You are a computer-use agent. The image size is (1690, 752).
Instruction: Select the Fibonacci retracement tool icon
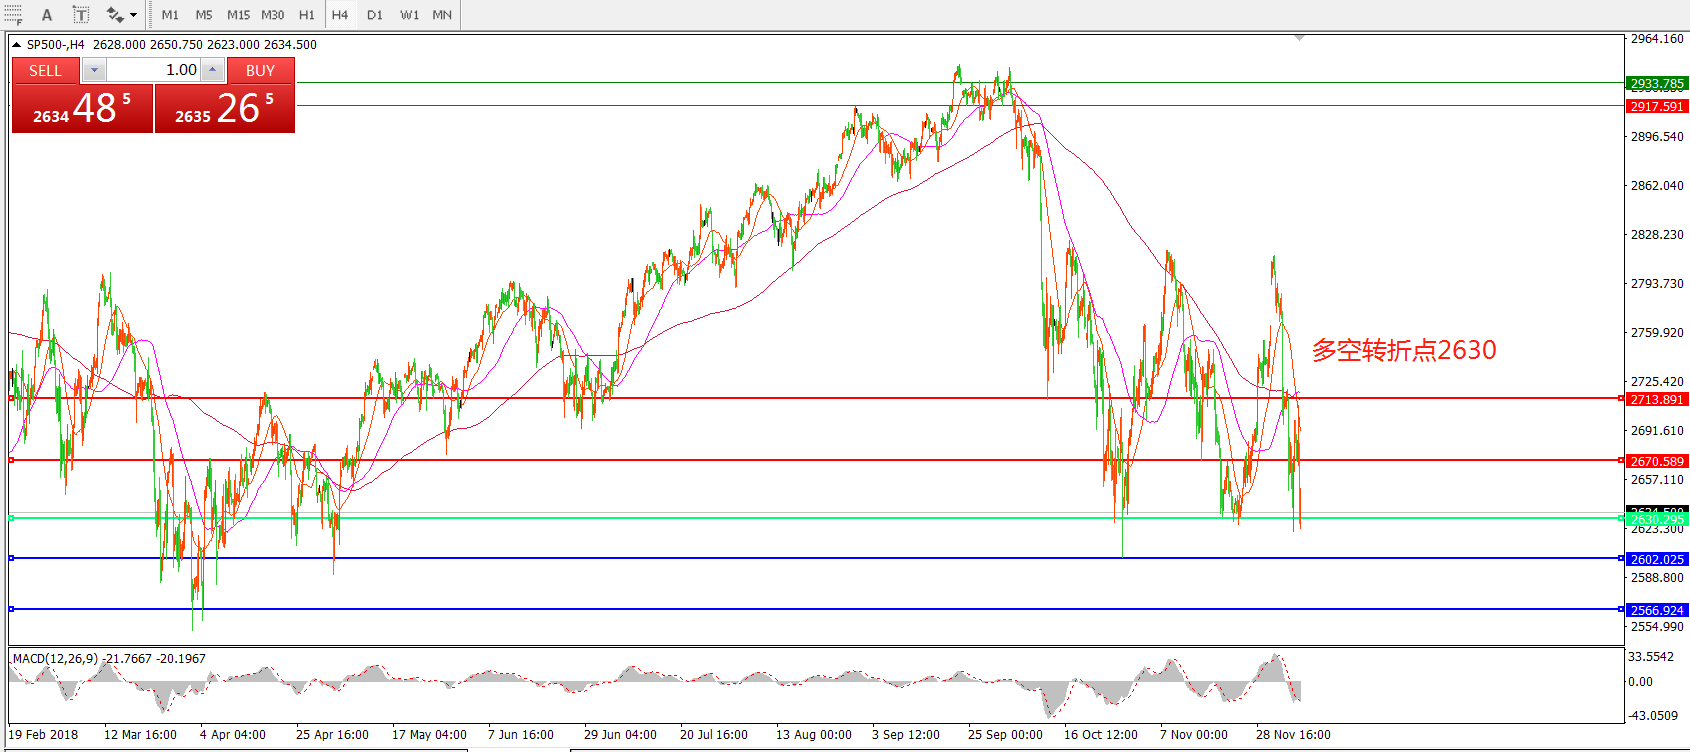click(x=13, y=14)
